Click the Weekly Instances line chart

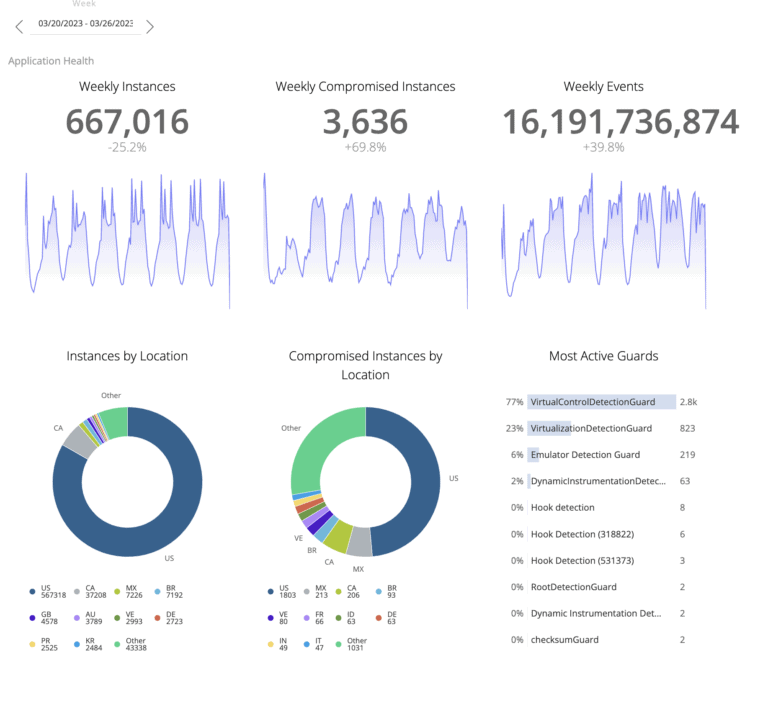127,240
